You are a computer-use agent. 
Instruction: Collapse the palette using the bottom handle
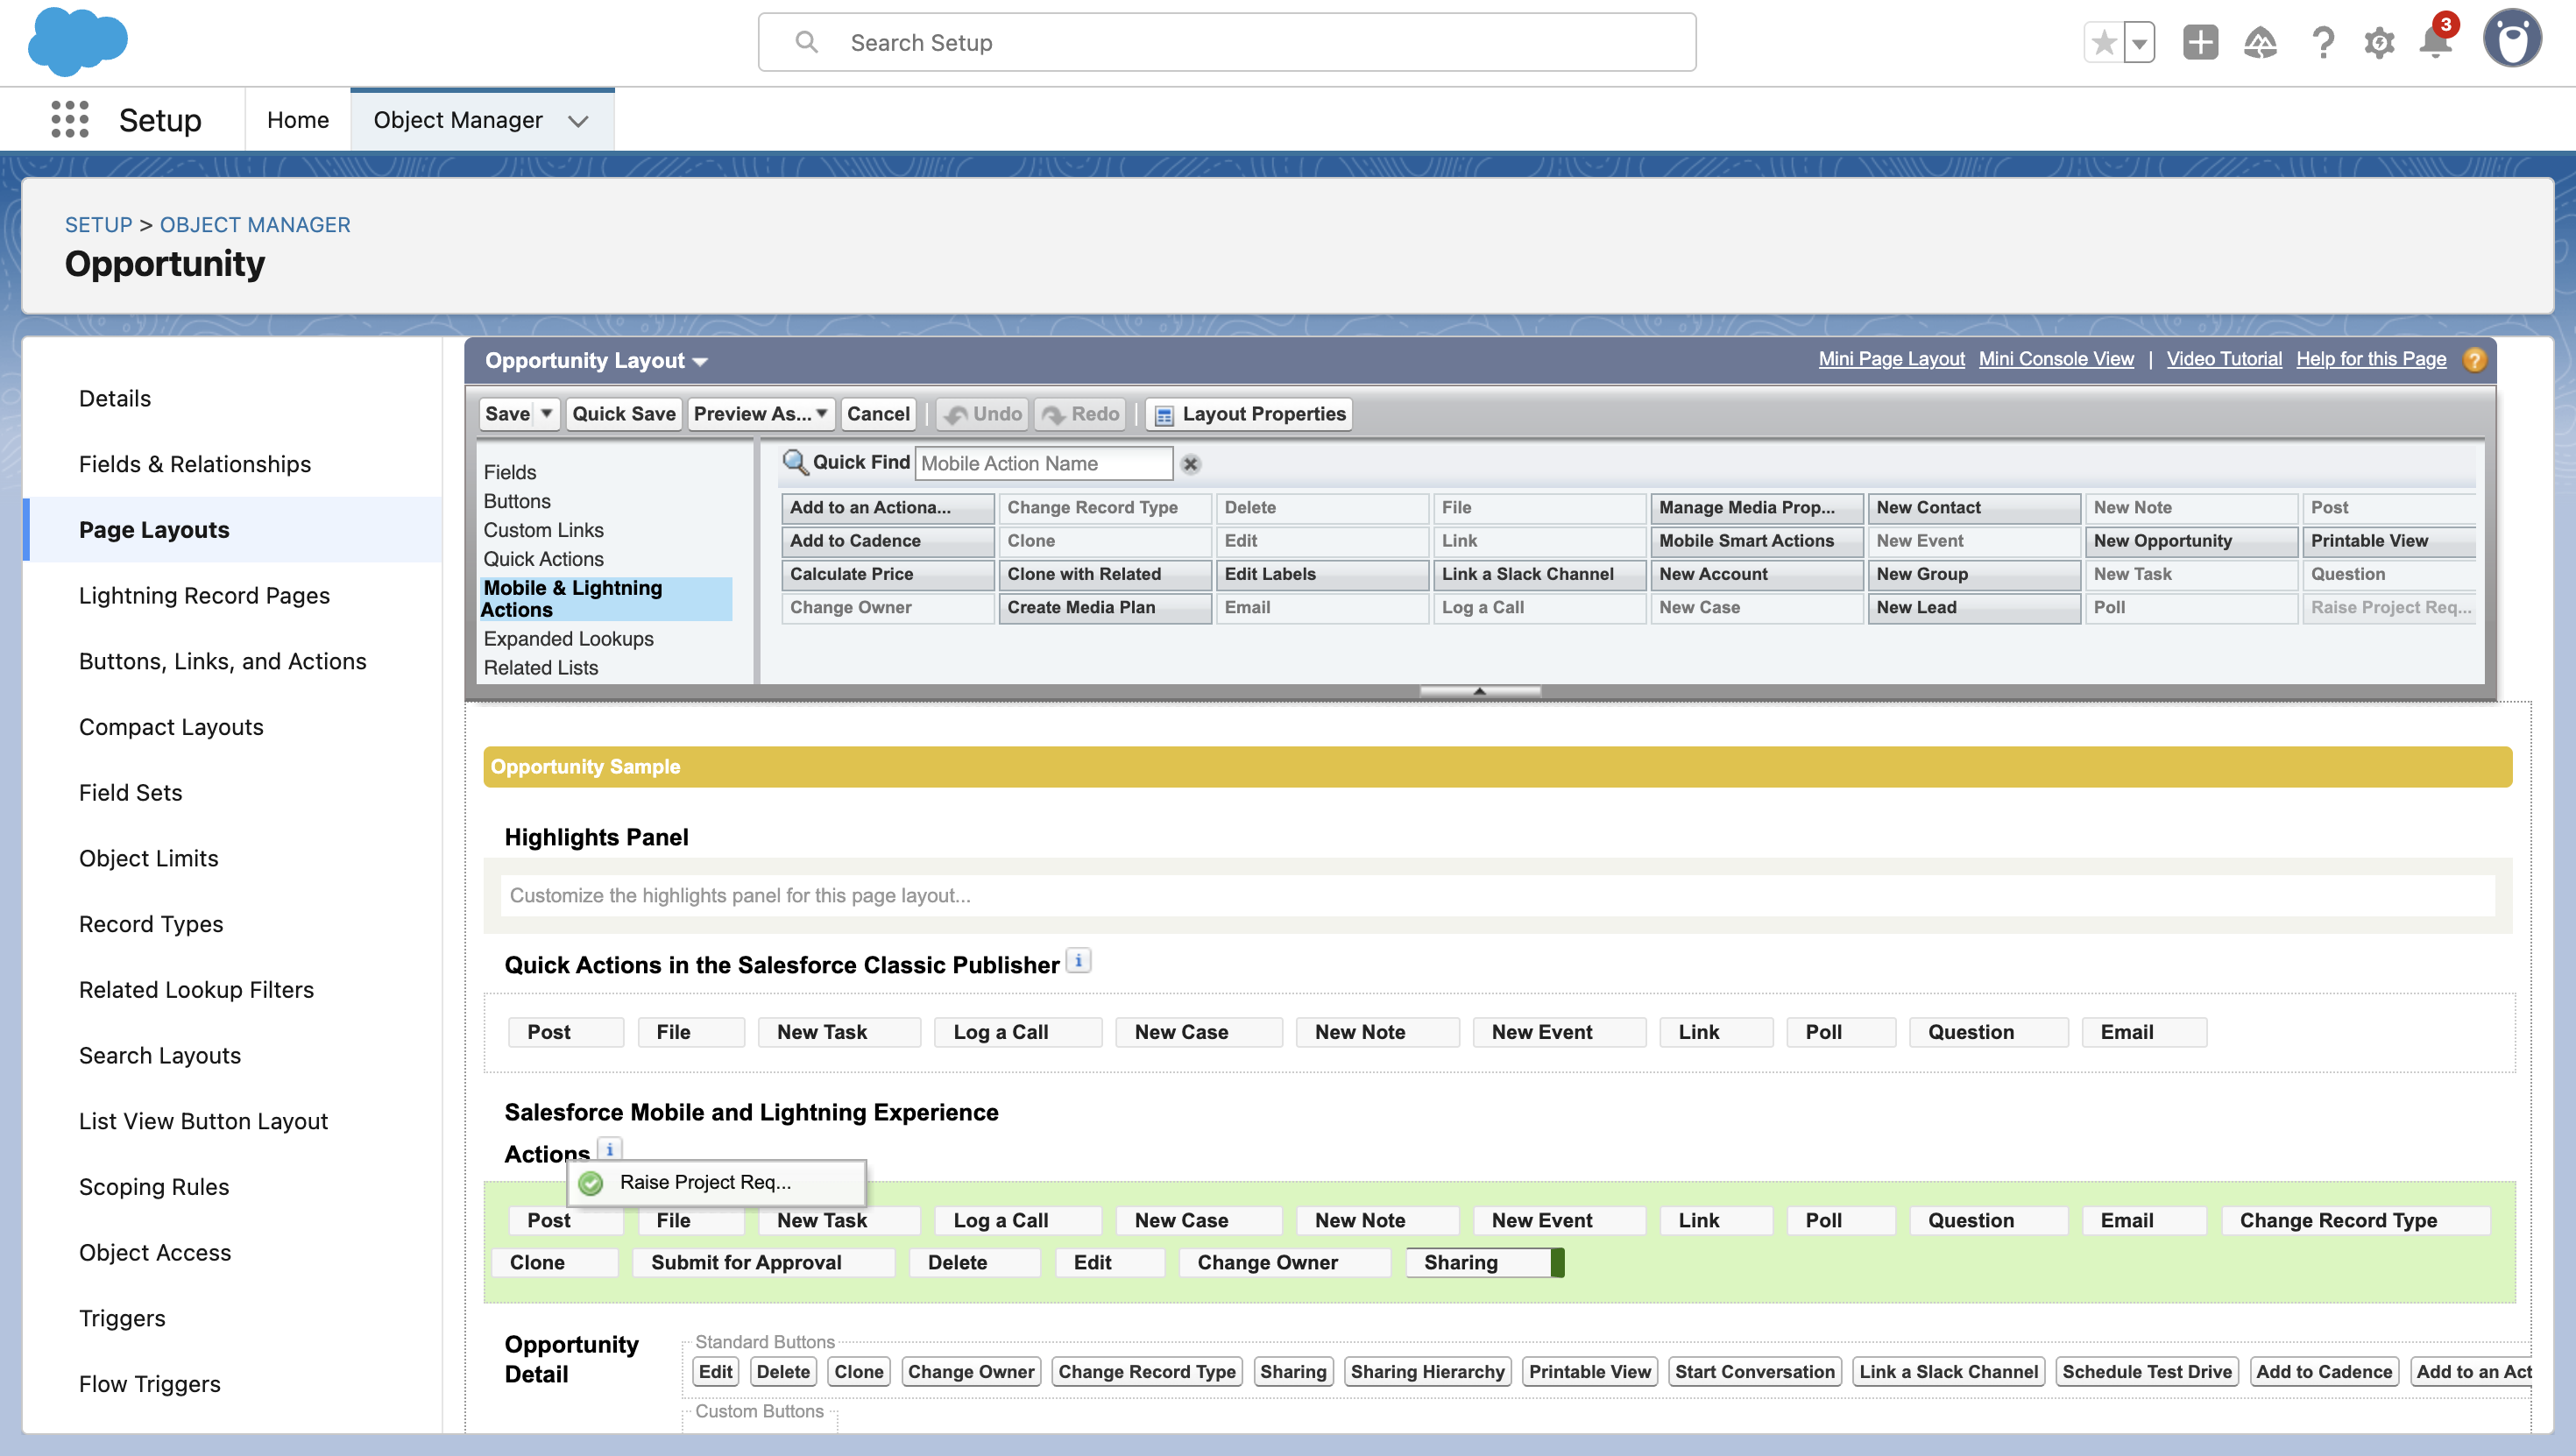coord(1479,691)
